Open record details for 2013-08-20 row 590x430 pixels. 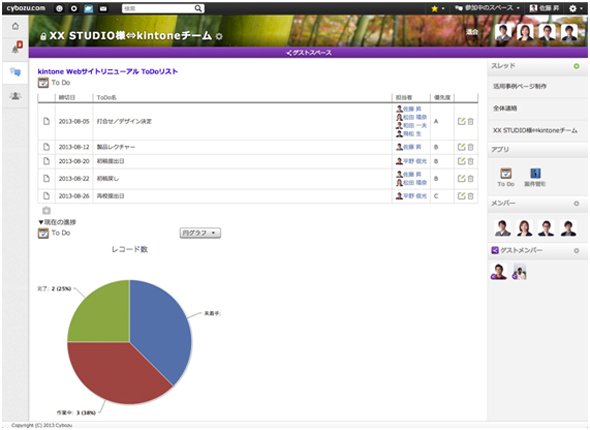pyautogui.click(x=46, y=161)
